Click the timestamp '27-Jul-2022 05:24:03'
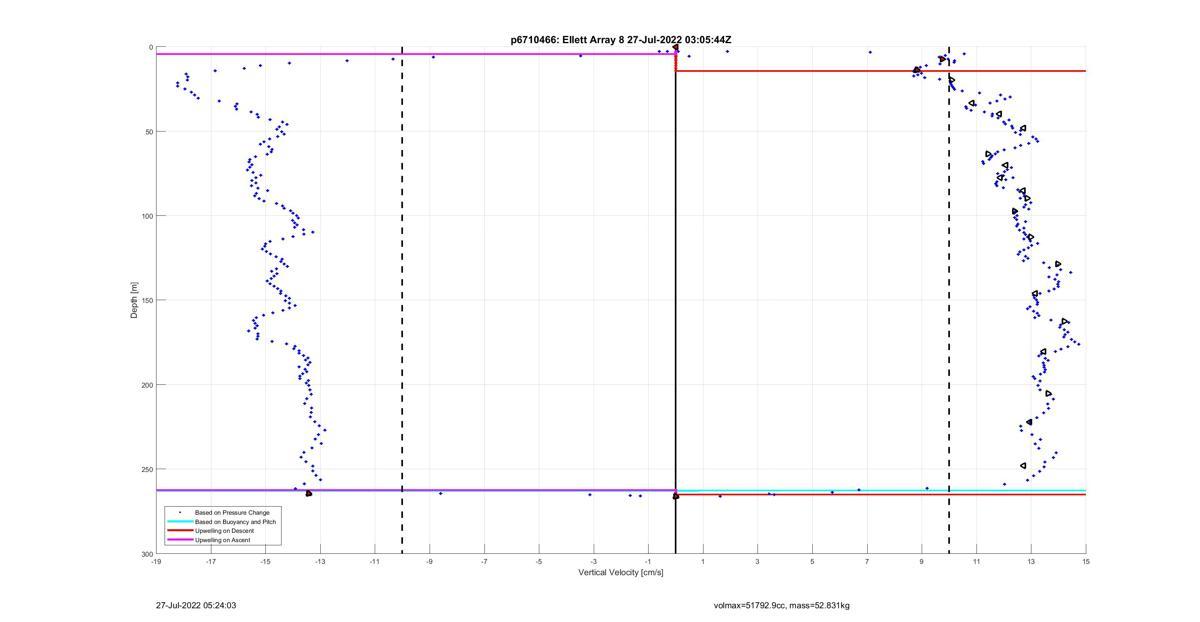 point(196,605)
